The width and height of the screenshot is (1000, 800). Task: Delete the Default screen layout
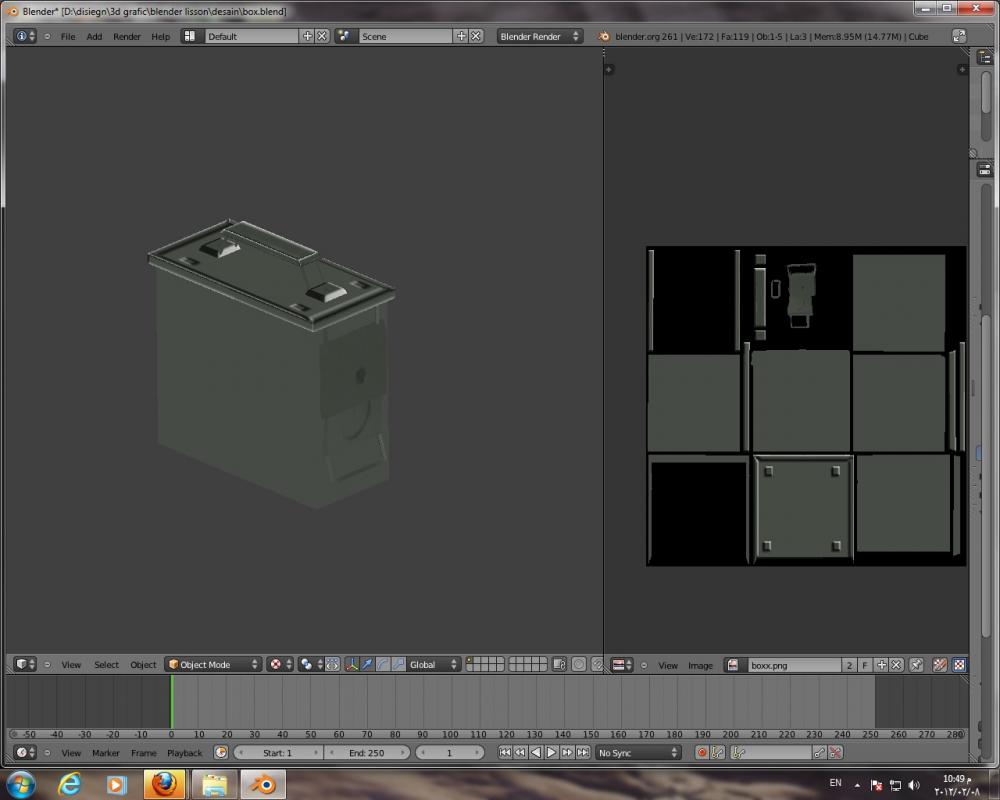[x=322, y=36]
